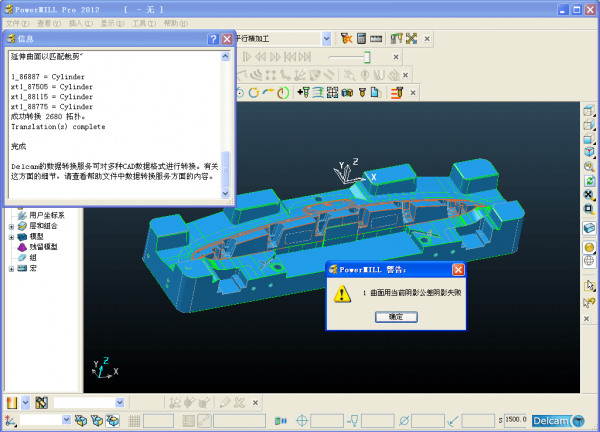600x432 pixels.
Task: Open the workplane combo dropdown in status bar
Action: [66, 420]
